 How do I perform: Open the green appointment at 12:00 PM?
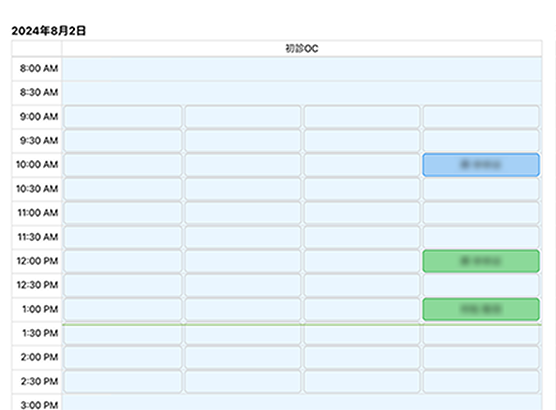[481, 261]
